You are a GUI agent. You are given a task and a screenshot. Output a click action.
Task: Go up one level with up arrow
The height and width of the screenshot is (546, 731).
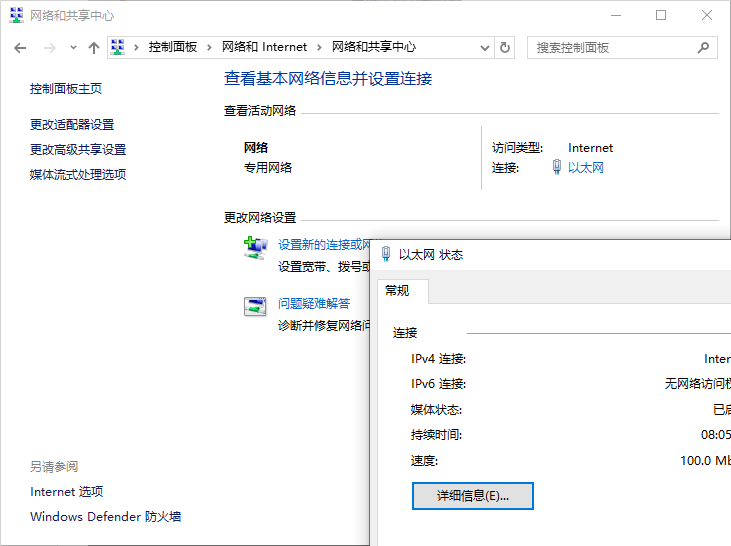pos(94,48)
